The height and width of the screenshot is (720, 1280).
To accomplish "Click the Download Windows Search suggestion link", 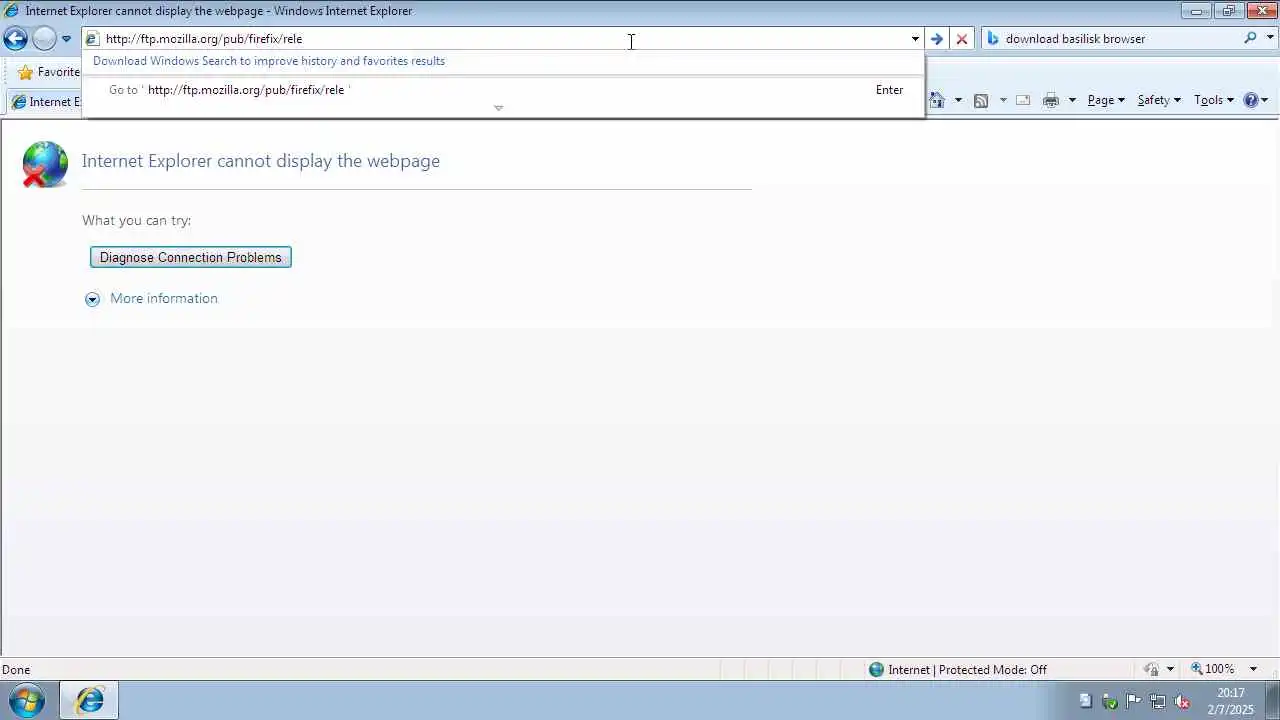I will pos(269,61).
